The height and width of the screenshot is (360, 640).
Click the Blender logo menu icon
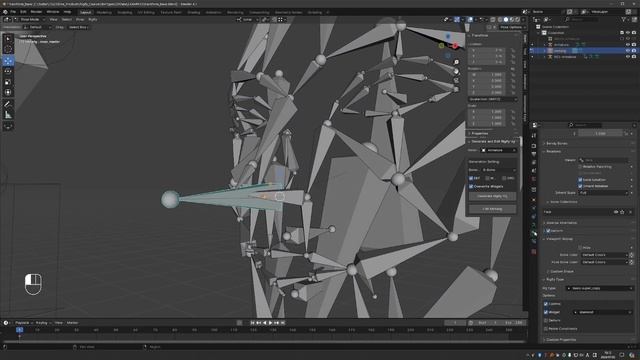[5, 12]
